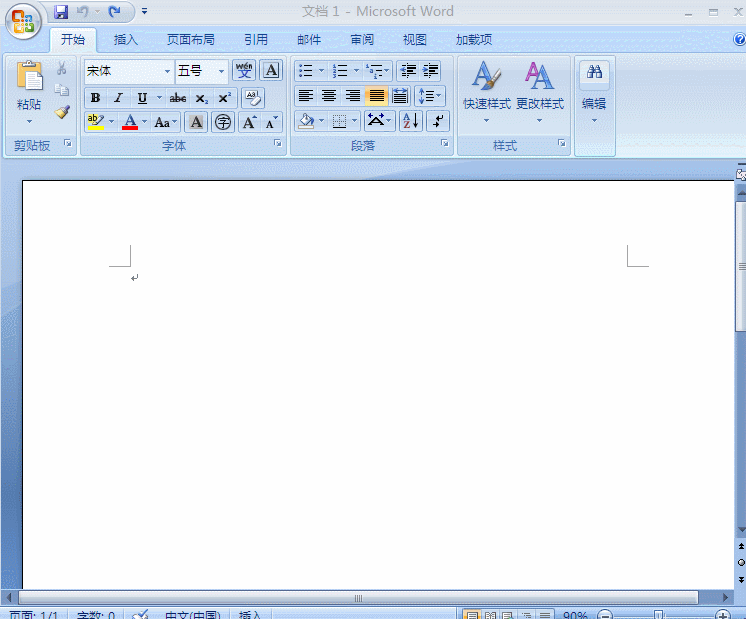Open the Change Case (Aa) menu
This screenshot has width=746, height=619.
pyautogui.click(x=165, y=122)
